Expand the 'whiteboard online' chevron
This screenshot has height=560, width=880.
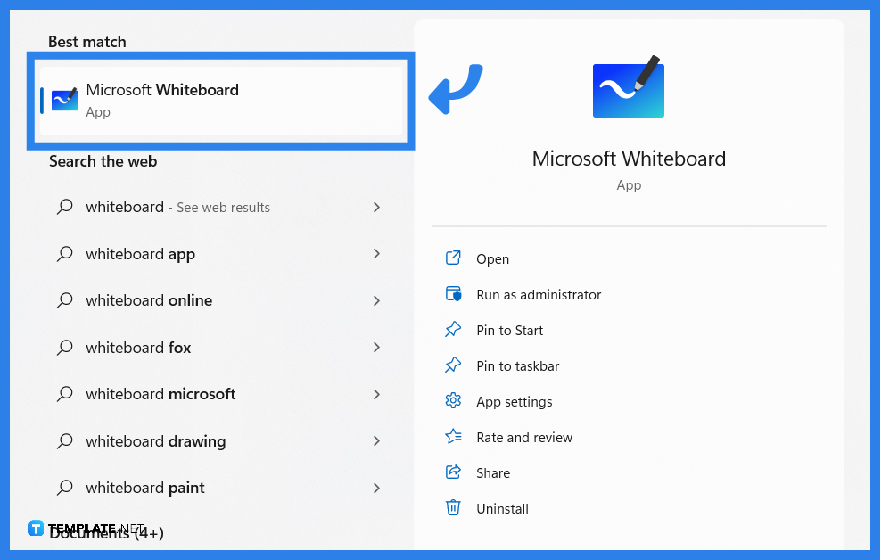[377, 301]
